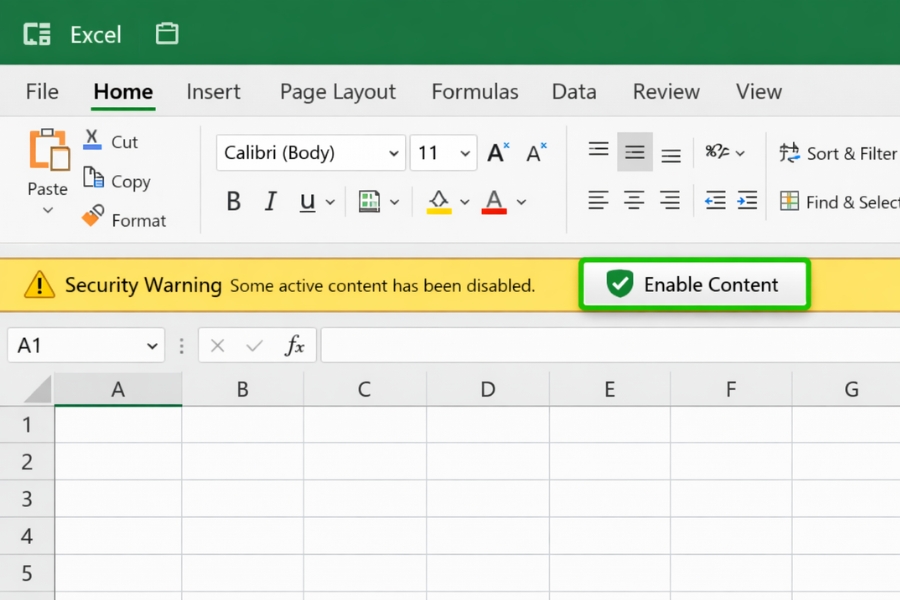Click the insert function fx icon
The height and width of the screenshot is (600, 900).
(x=294, y=346)
